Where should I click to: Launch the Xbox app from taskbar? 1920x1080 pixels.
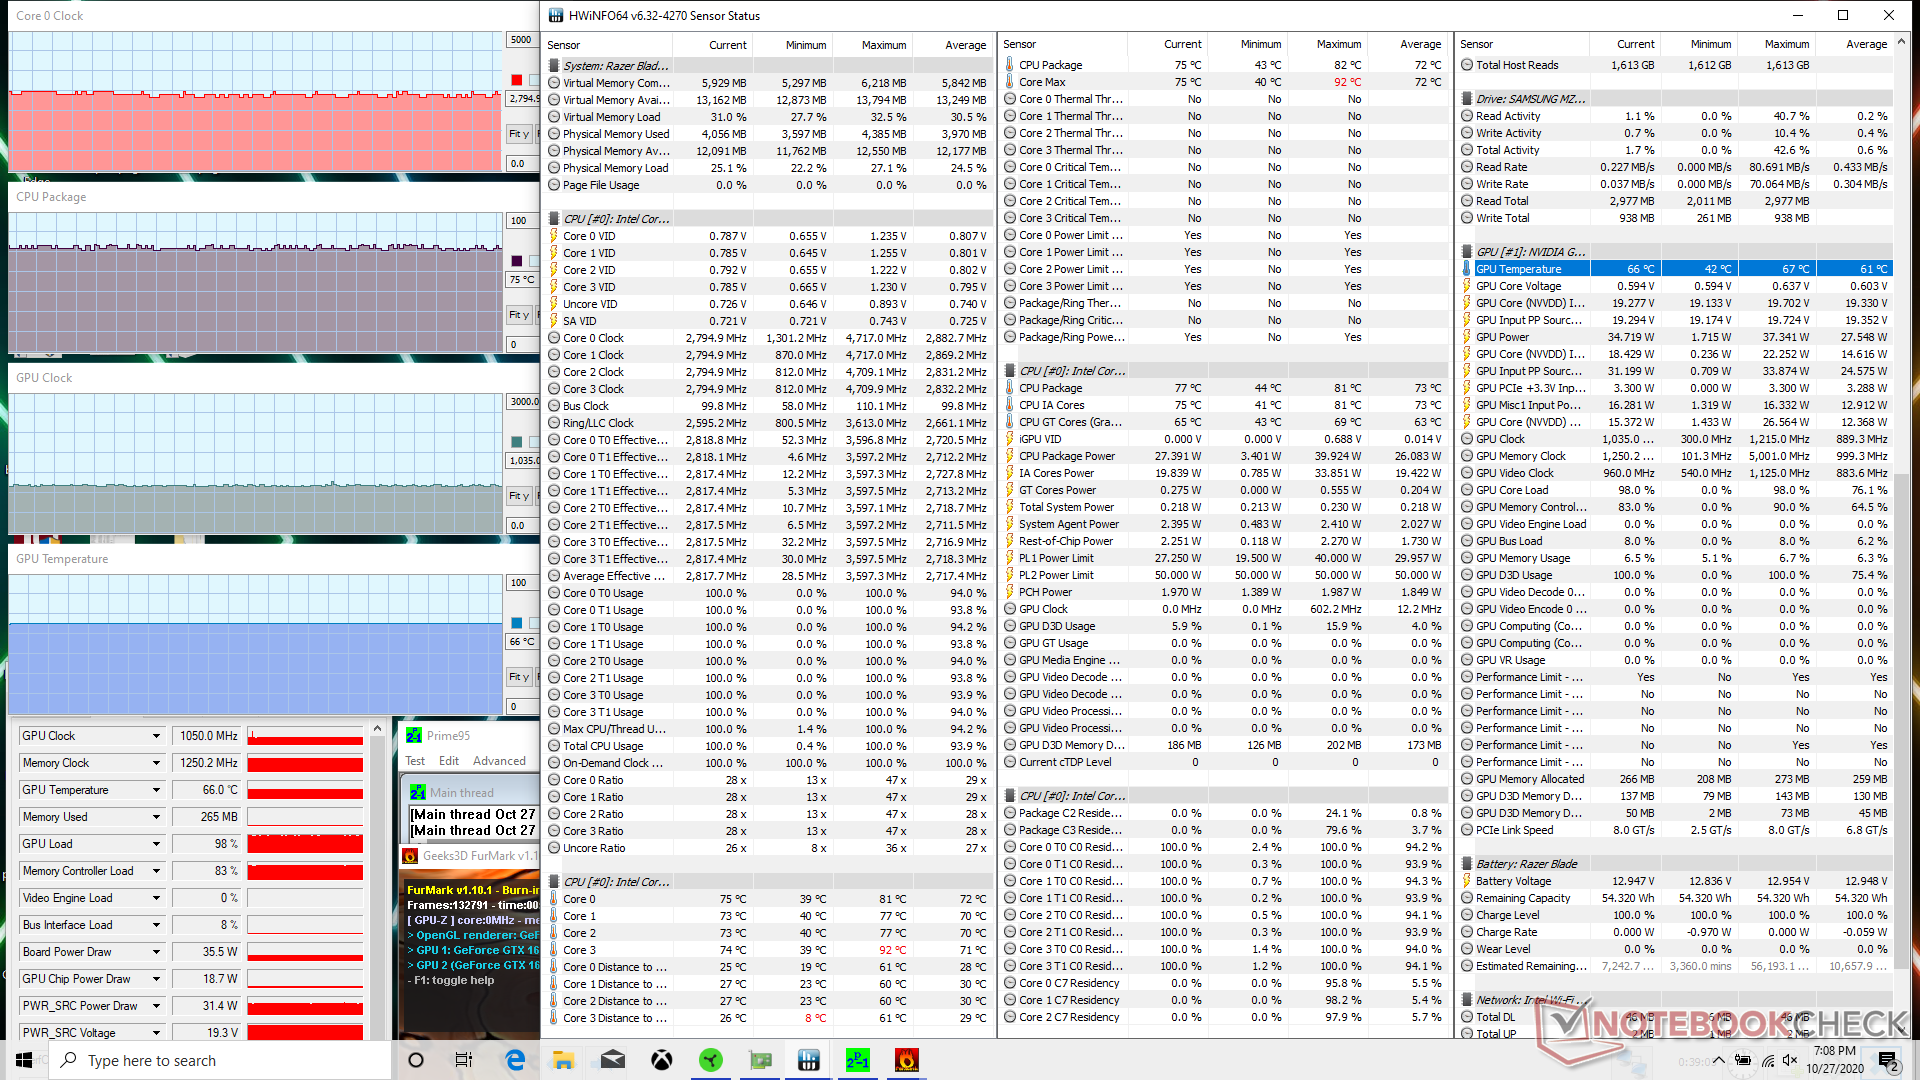662,1060
